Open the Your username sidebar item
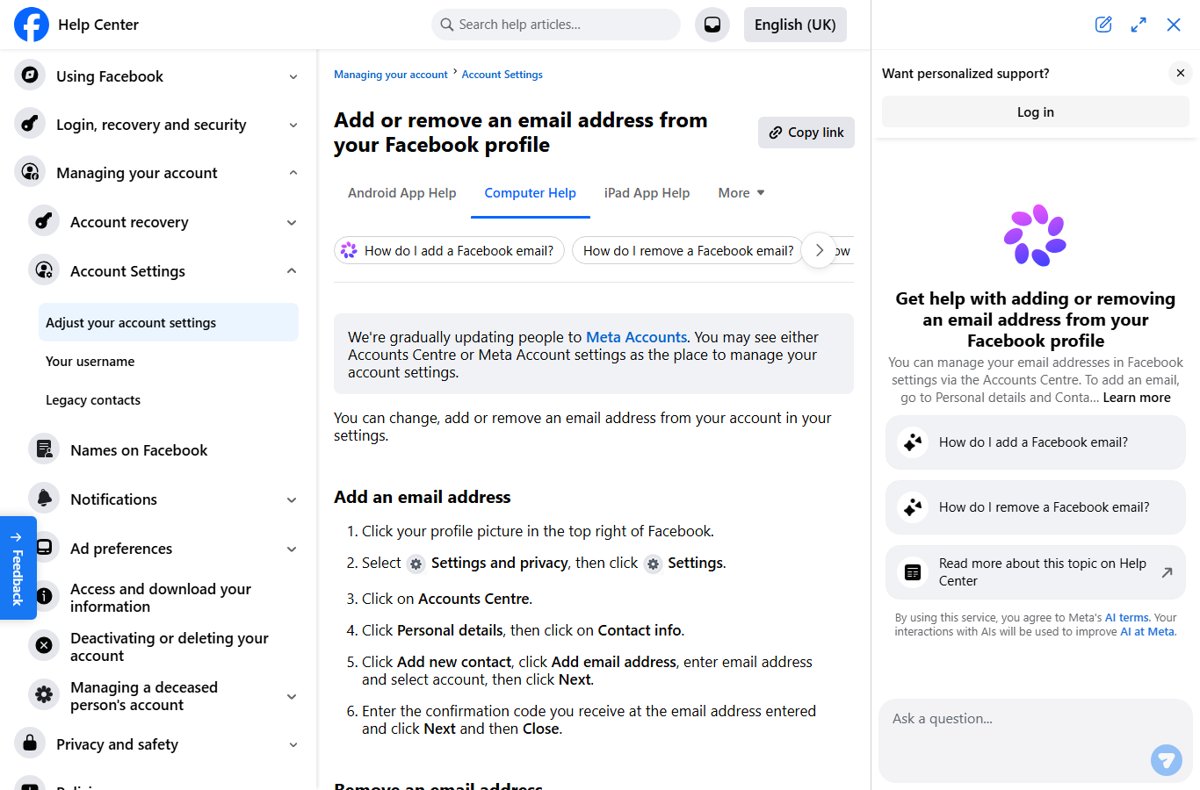Viewport: 1200px width, 790px height. point(168,361)
